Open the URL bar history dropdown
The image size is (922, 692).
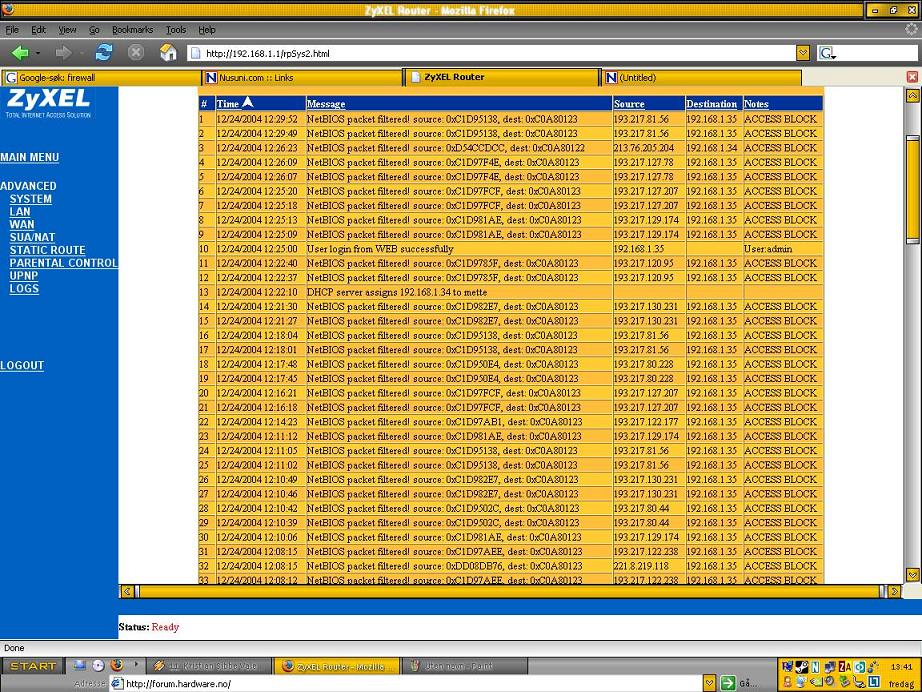pos(803,53)
